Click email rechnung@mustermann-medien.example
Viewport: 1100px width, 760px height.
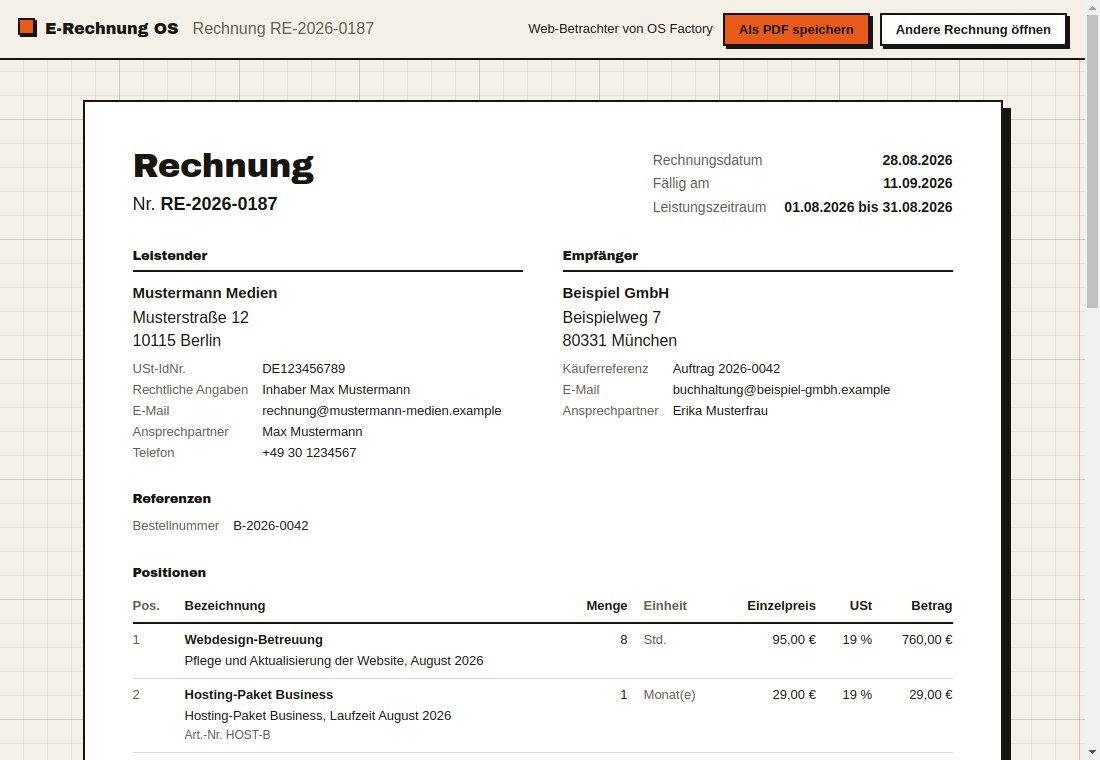tap(382, 411)
